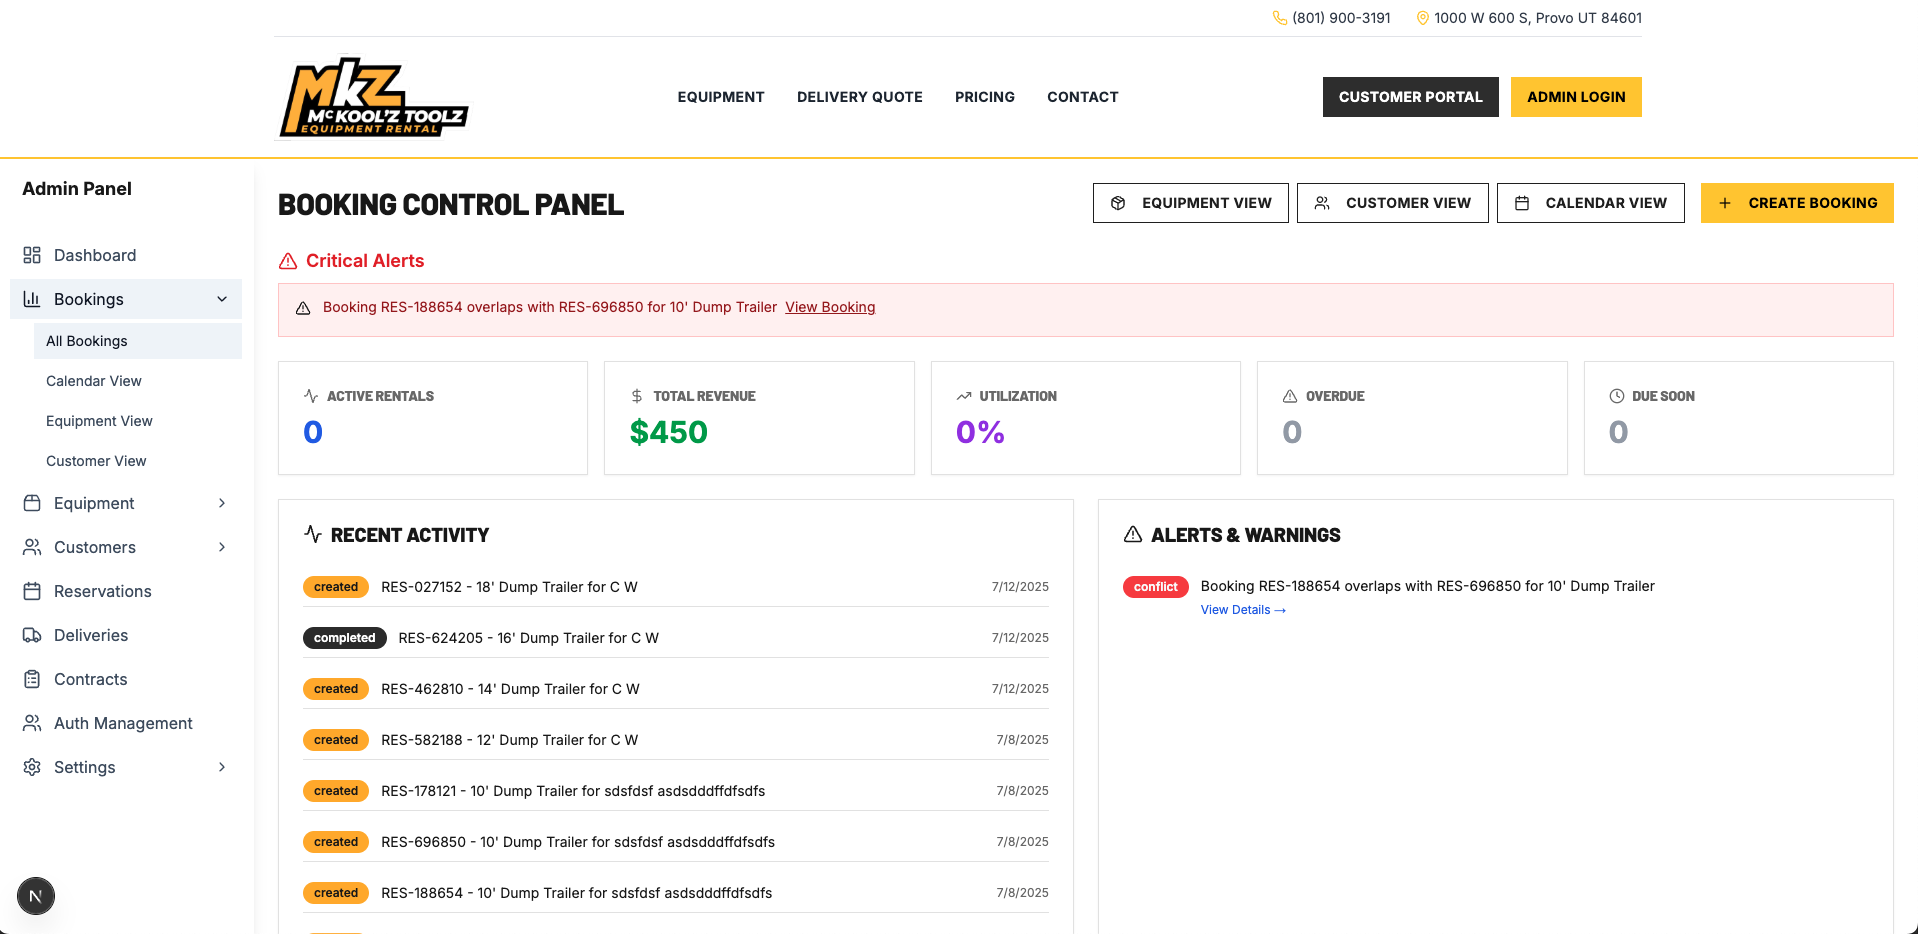Screen dimensions: 1918x934
Task: Open the View Booking link in Critical Alerts
Action: point(830,307)
